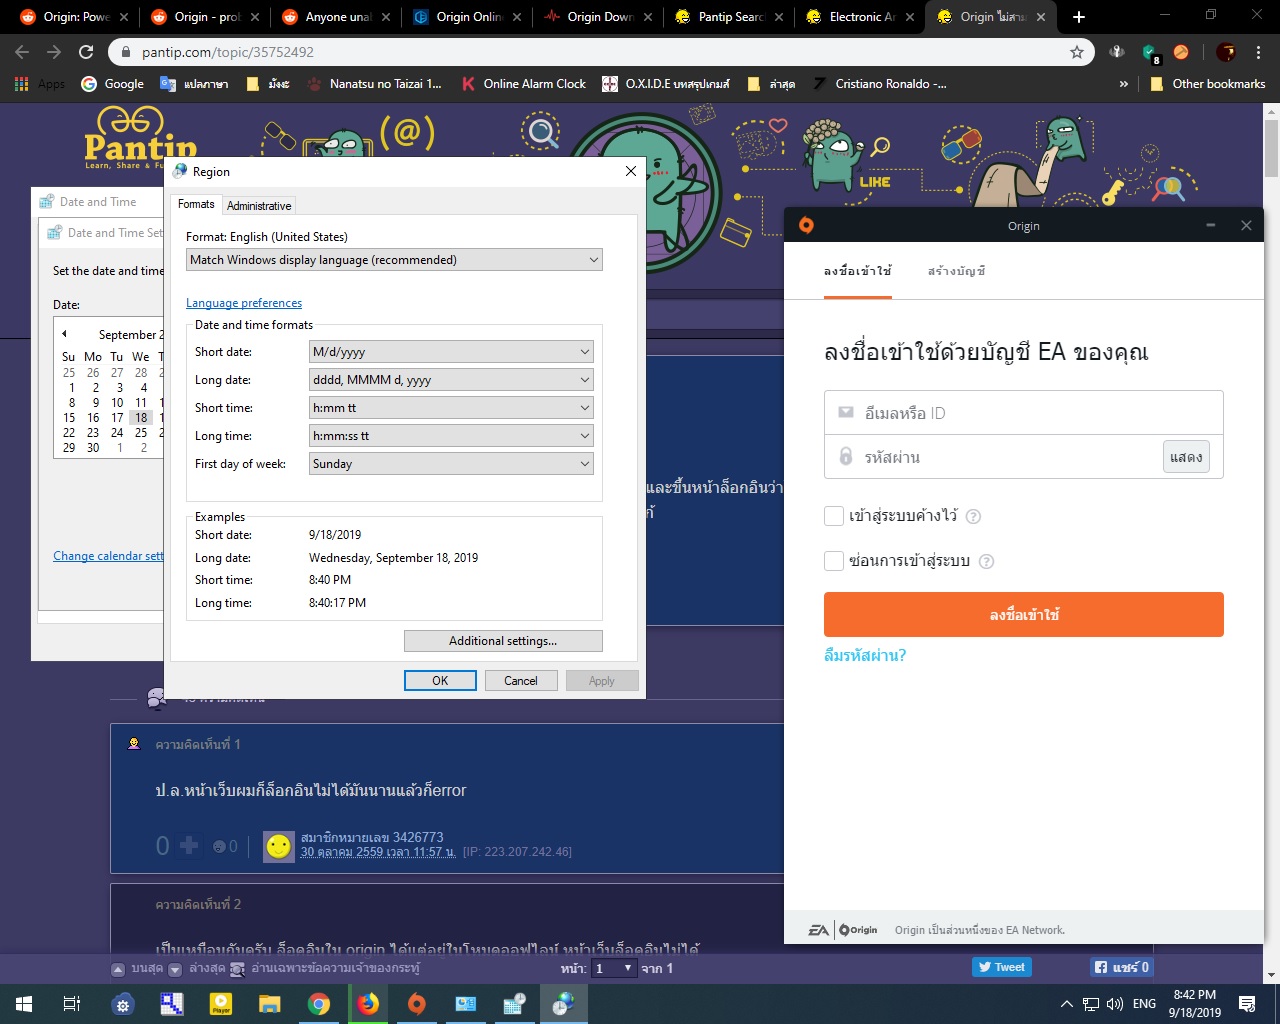Click the volume icon in the system tray
Image resolution: width=1280 pixels, height=1024 pixels.
click(1115, 1004)
